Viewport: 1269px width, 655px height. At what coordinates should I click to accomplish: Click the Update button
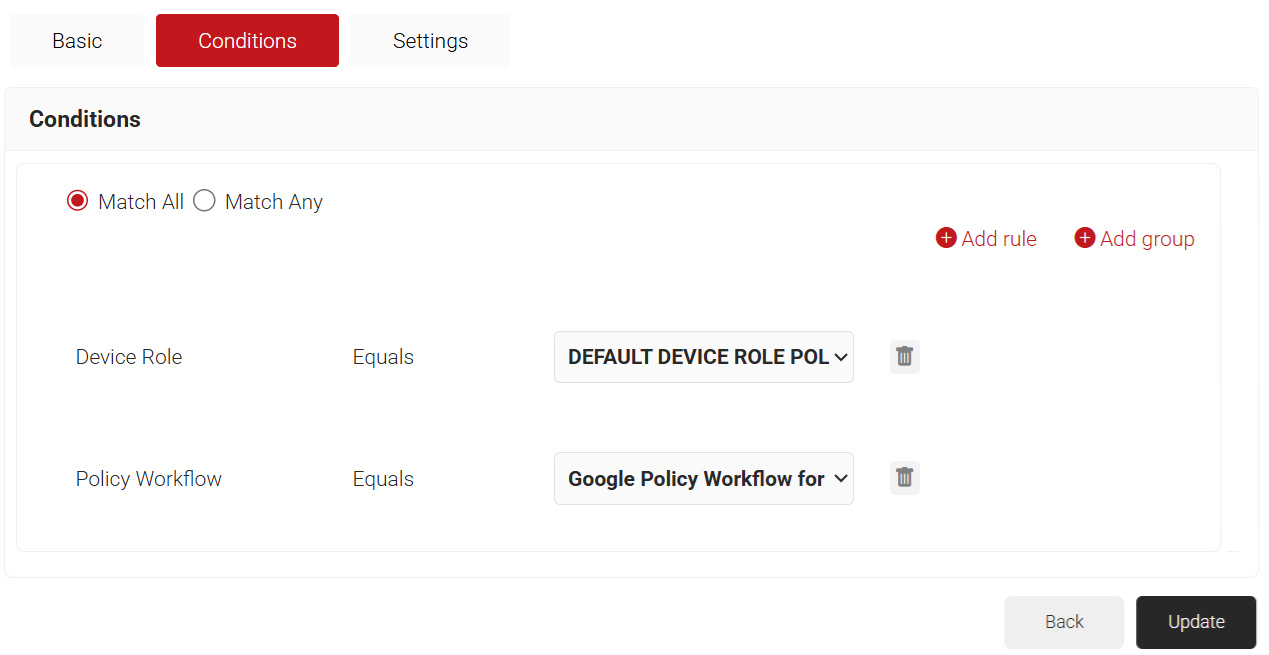click(1195, 622)
